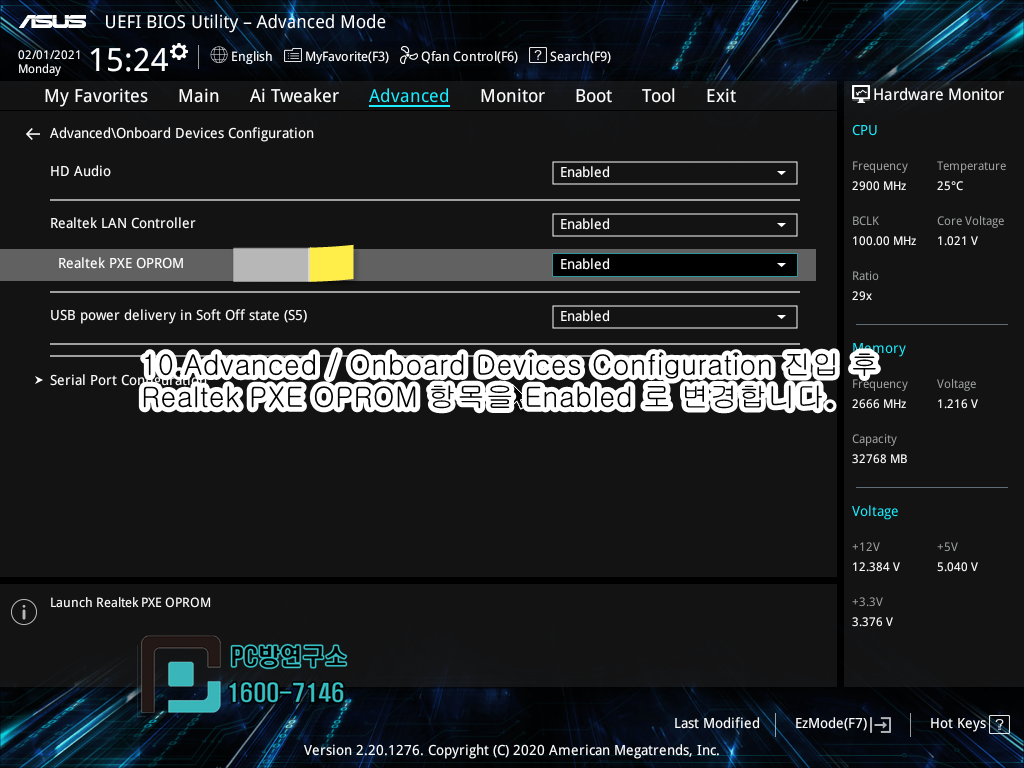Image resolution: width=1024 pixels, height=768 pixels.
Task: Click the 32768 MB capacity value
Action: click(x=879, y=459)
